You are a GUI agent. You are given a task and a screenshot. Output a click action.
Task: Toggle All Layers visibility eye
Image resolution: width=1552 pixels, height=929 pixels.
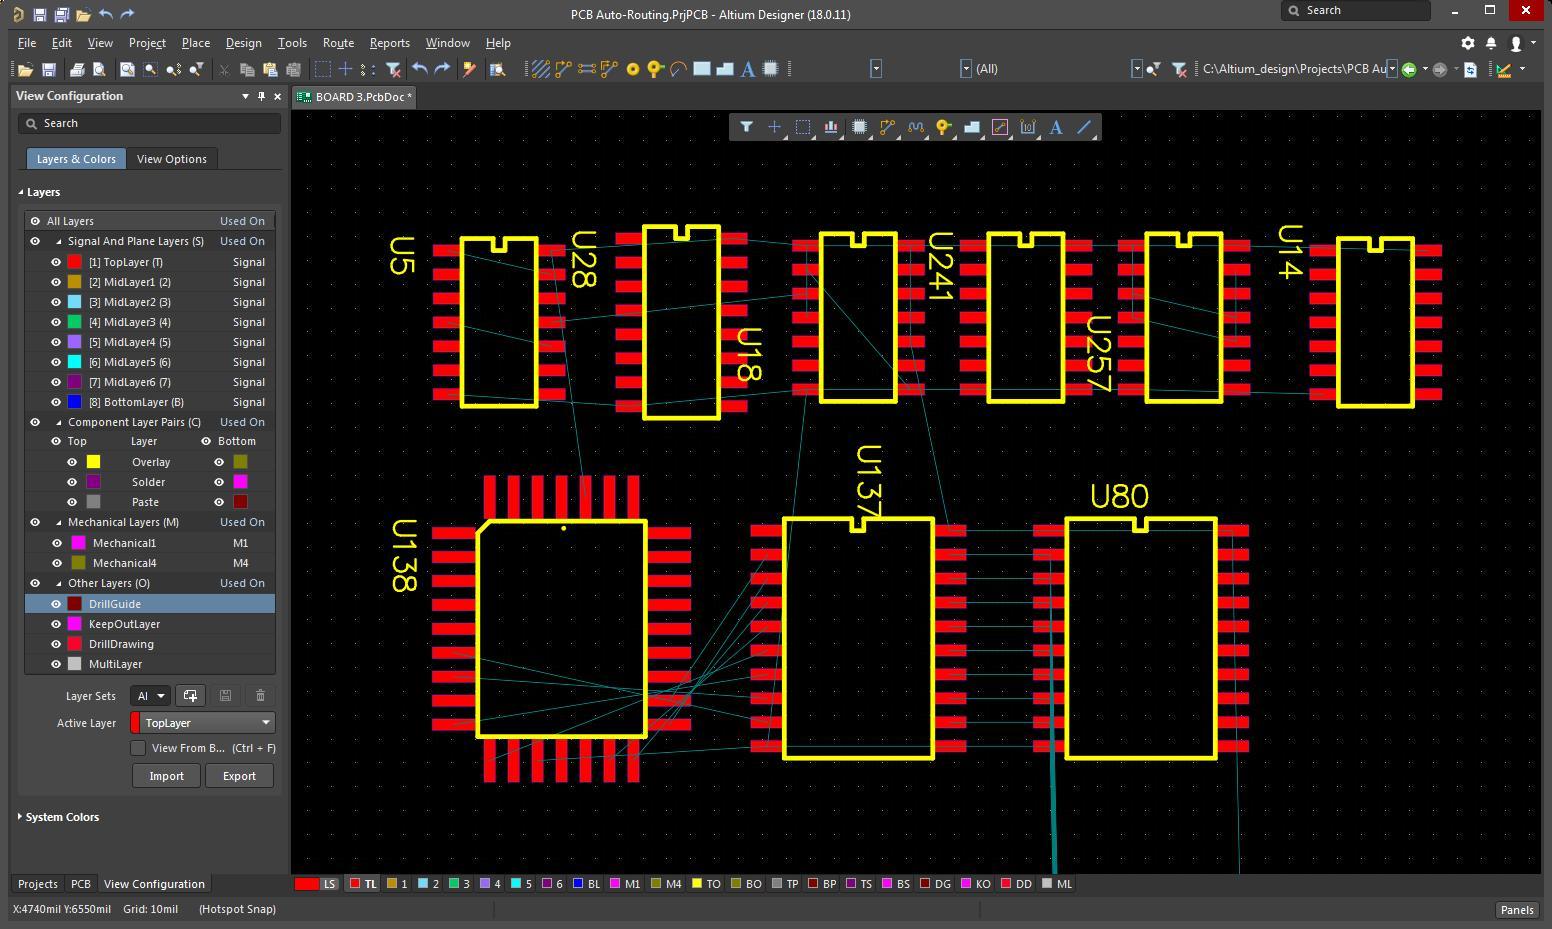(x=35, y=221)
